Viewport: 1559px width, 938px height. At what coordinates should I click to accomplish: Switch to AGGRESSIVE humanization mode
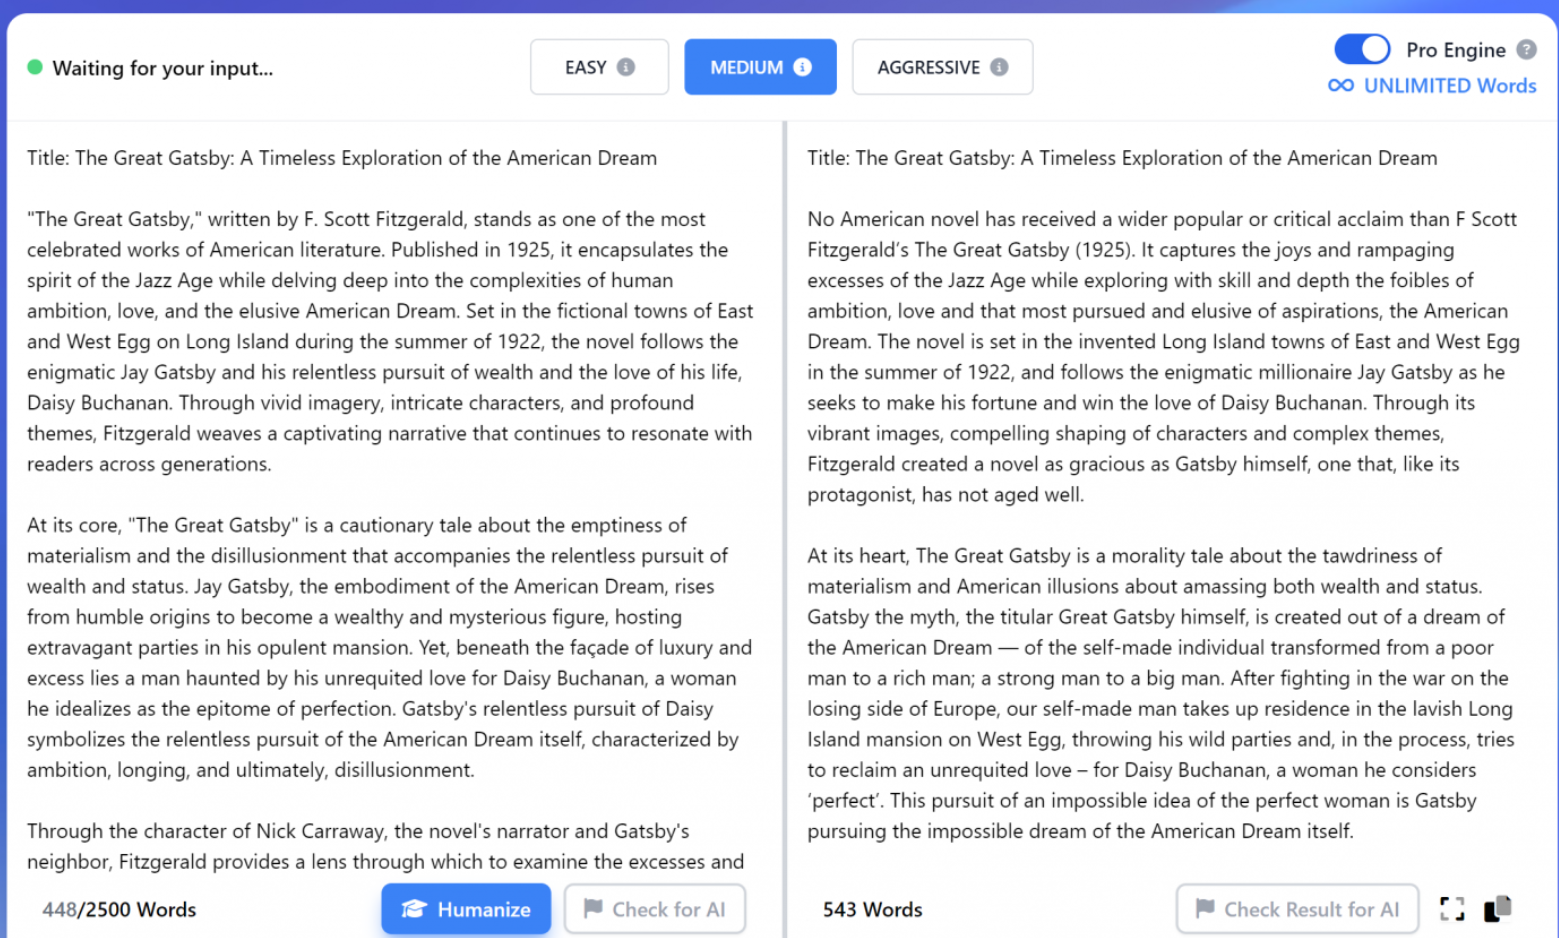[941, 67]
